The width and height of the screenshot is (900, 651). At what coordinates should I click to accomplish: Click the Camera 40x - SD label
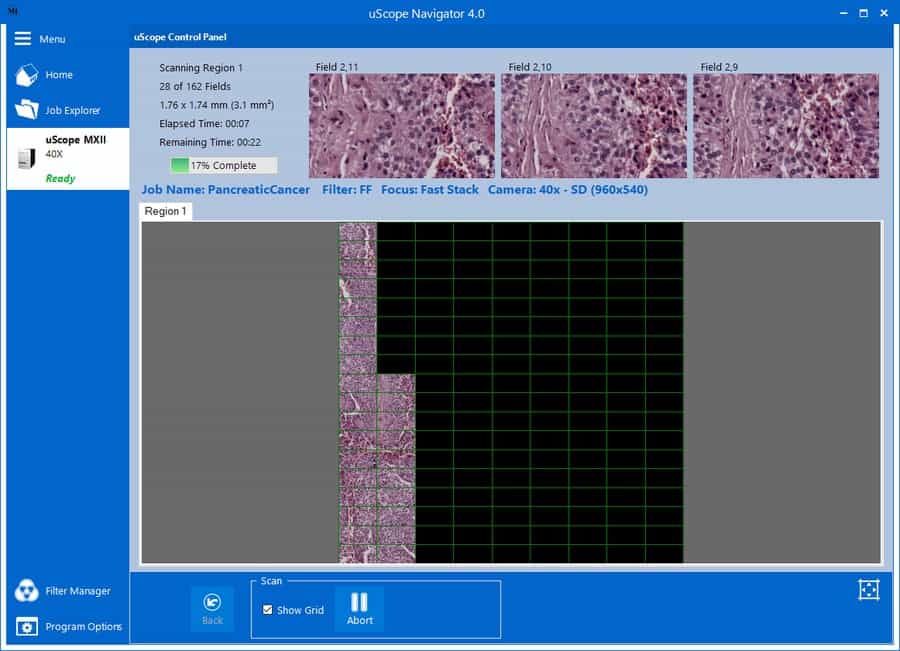pos(567,190)
